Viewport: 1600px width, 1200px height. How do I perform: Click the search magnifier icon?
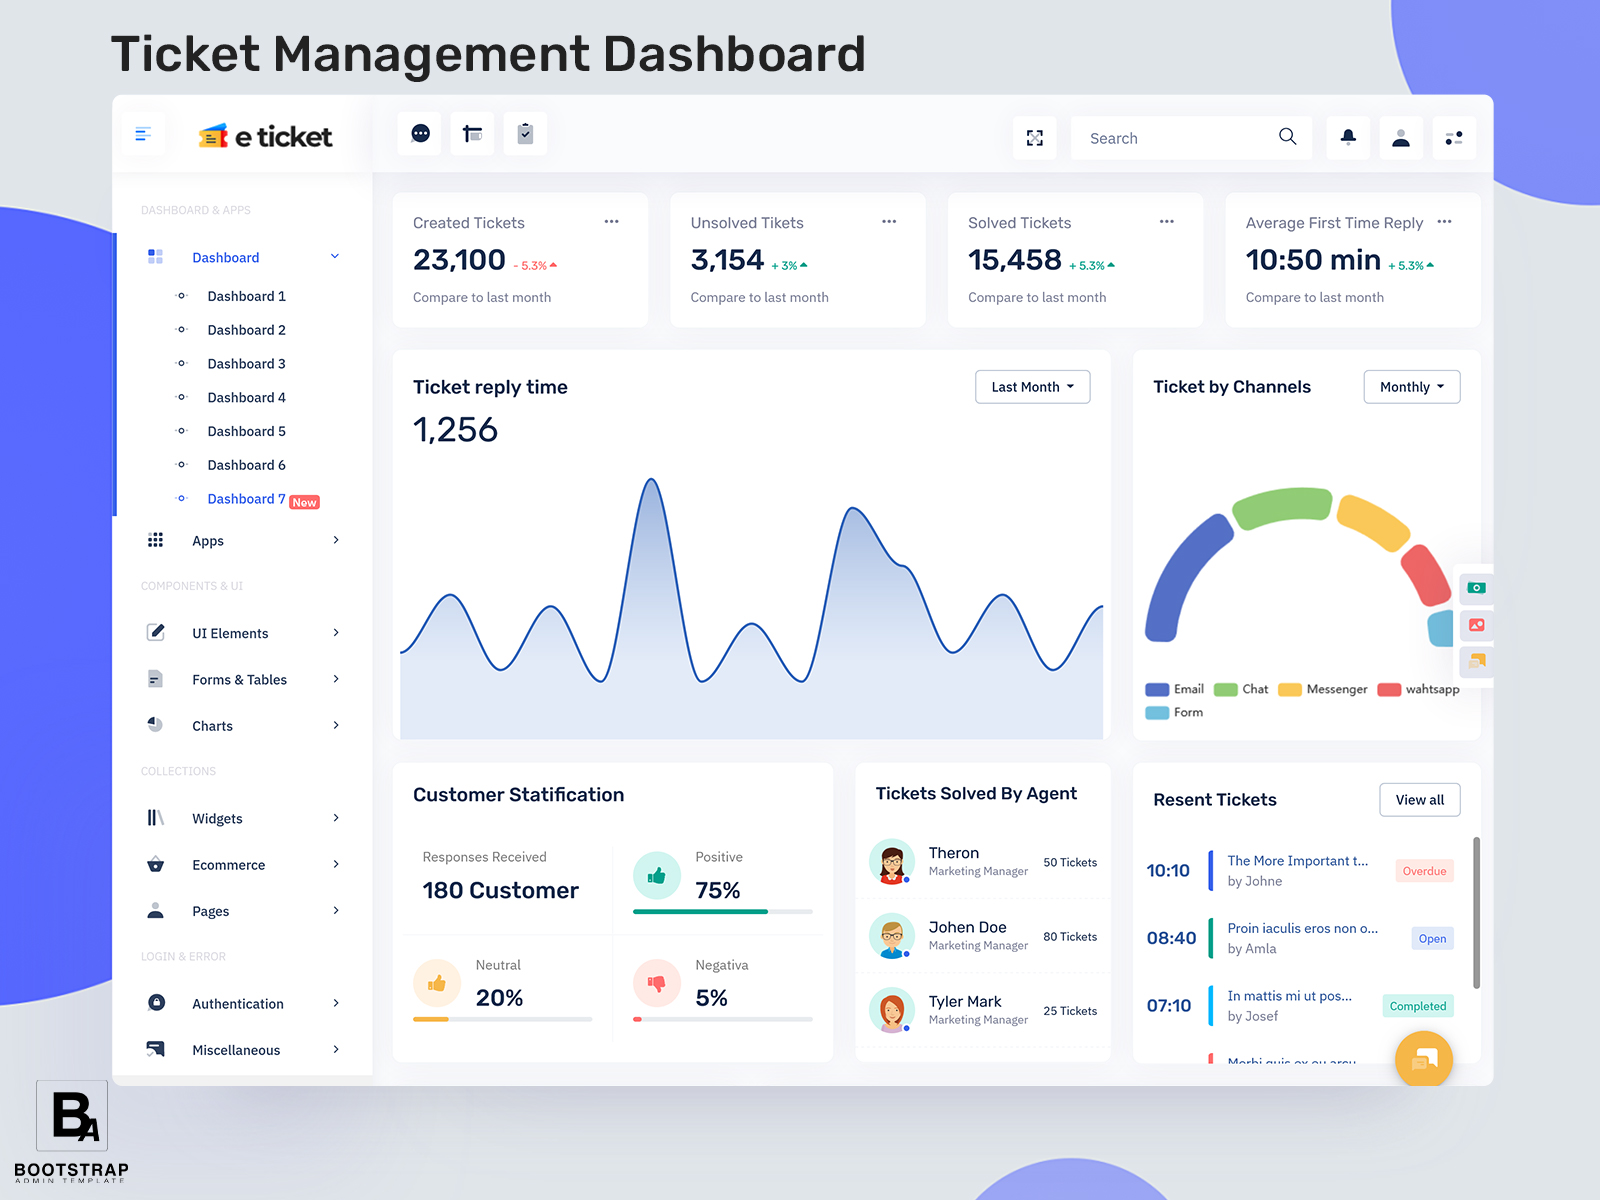pyautogui.click(x=1287, y=137)
